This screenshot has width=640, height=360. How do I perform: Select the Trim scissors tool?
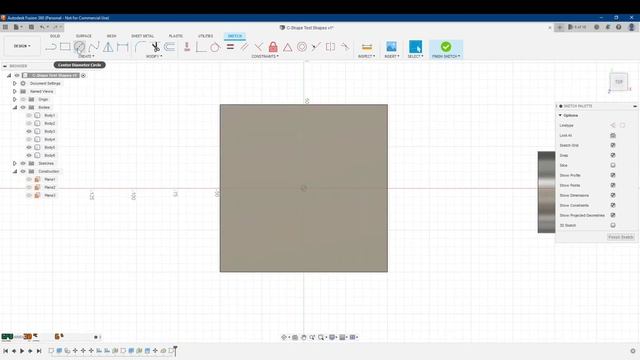155,47
